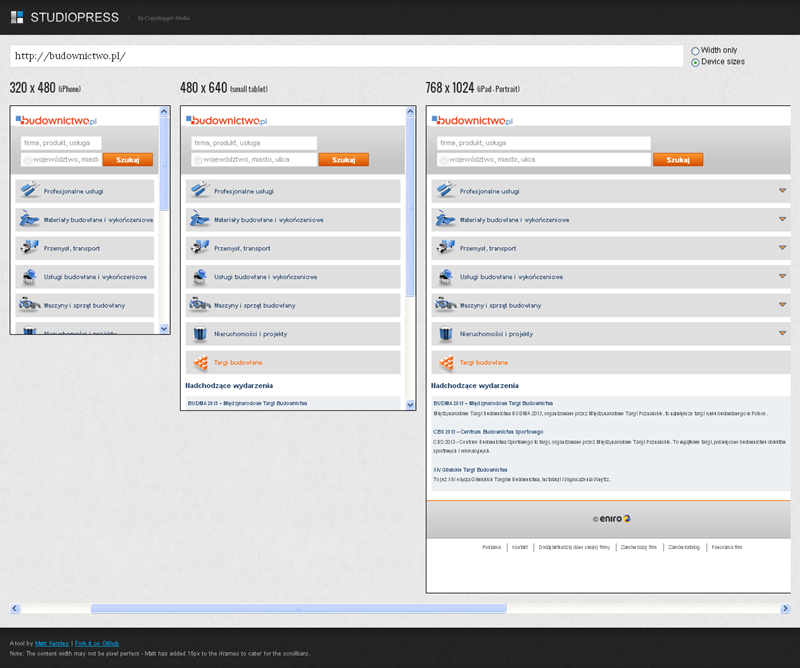The width and height of the screenshot is (800, 668).
Task: Expand Przemysł, transport arrow in iPad preview
Action: [x=782, y=248]
